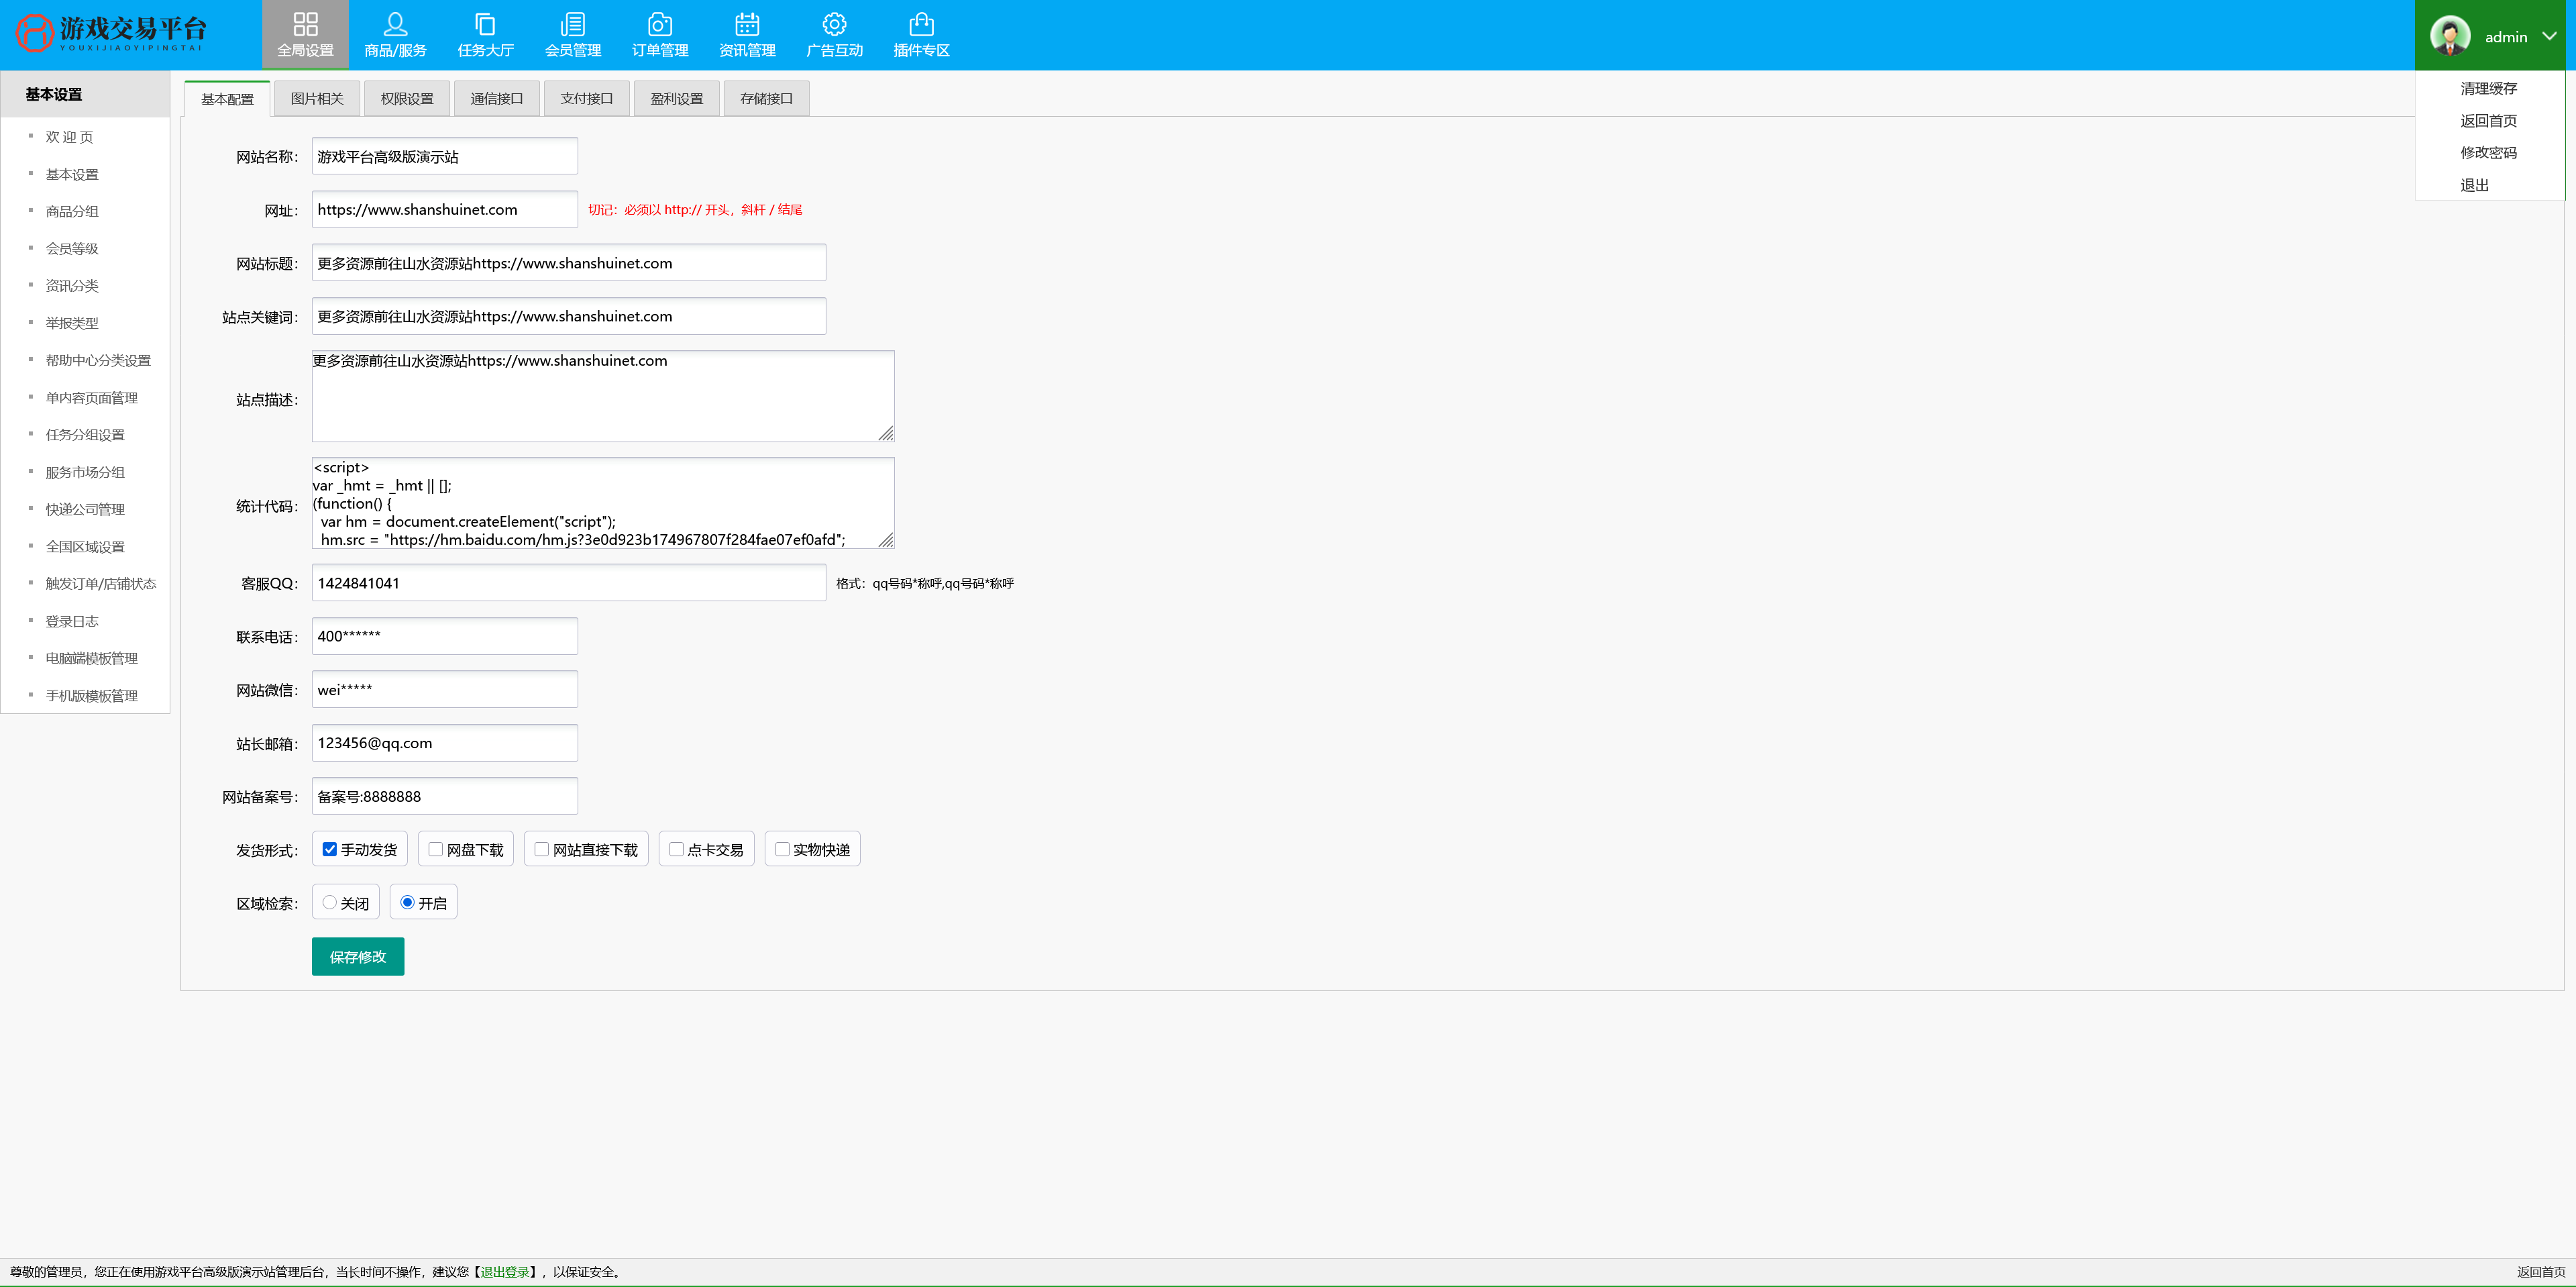Viewport: 2576px width, 1287px height.
Task: Click the admin avatar picture
Action: pyautogui.click(x=2450, y=36)
